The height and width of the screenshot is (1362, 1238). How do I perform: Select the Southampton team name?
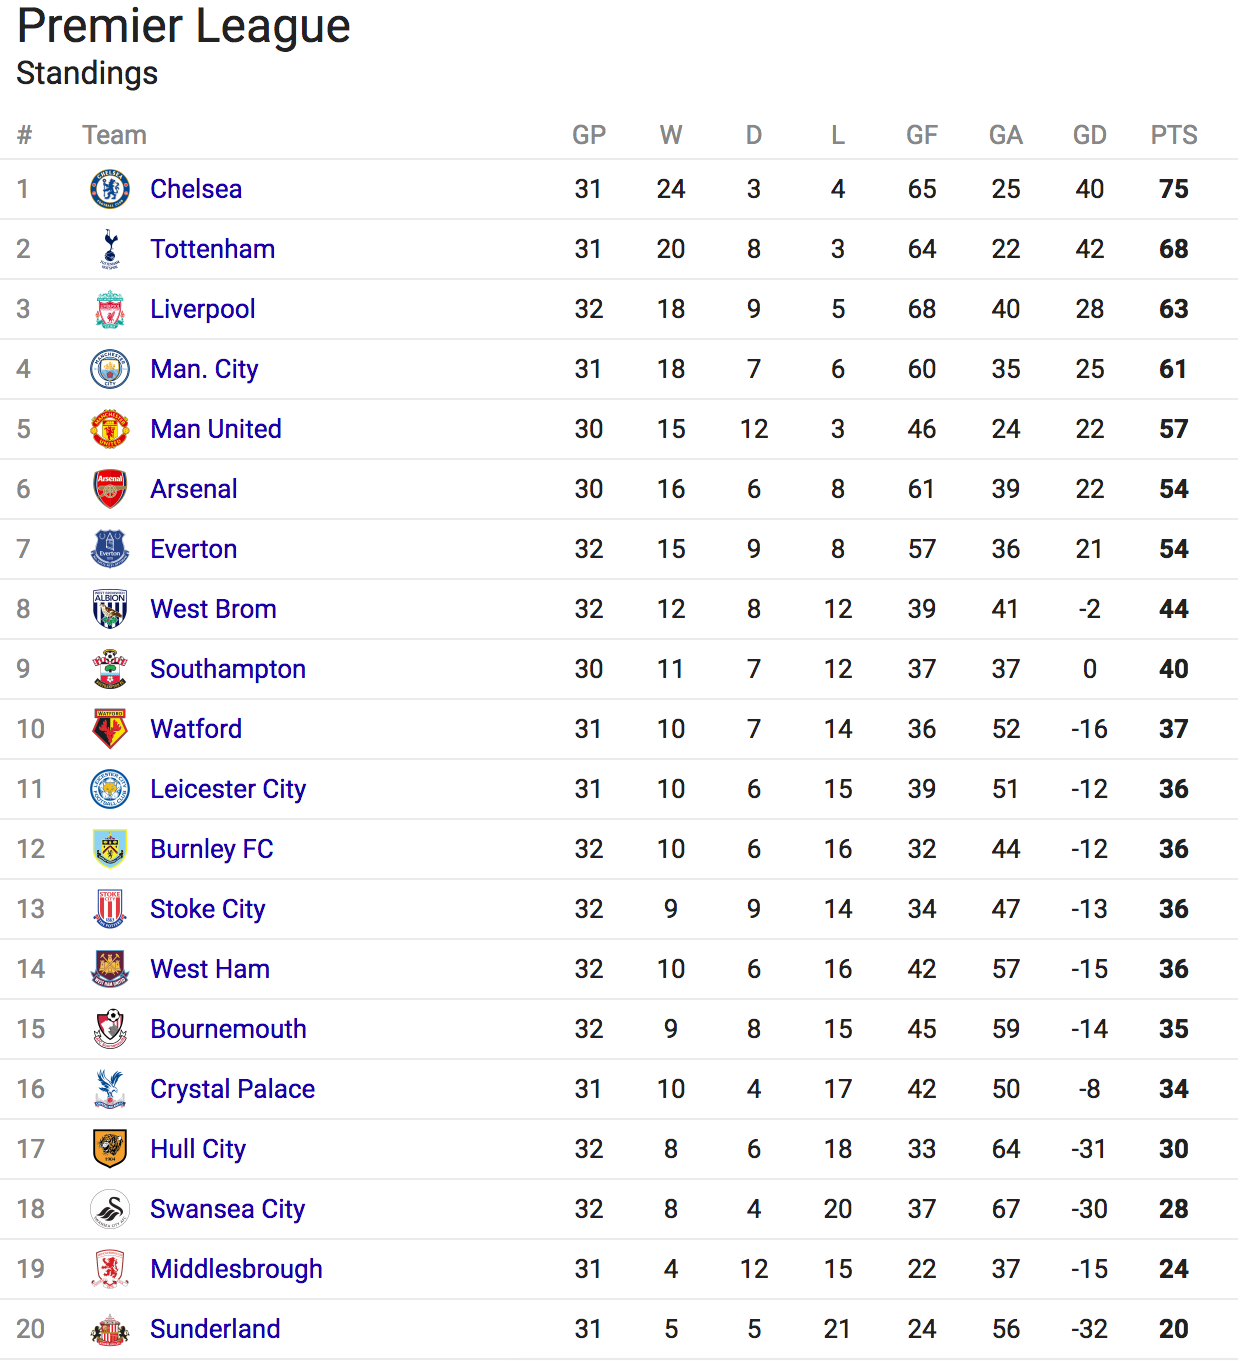coord(228,669)
